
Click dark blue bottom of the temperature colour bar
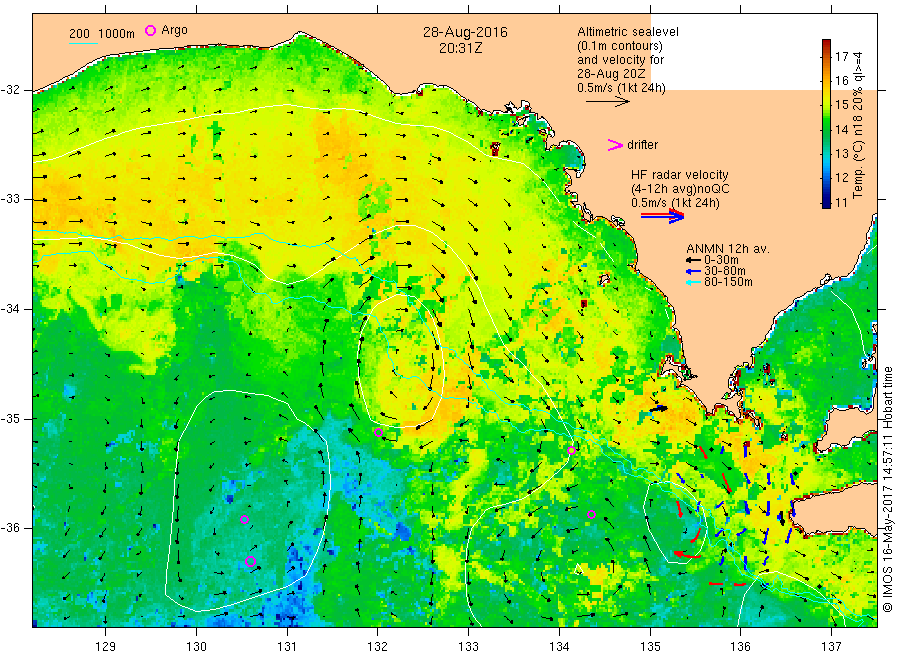coord(826,202)
